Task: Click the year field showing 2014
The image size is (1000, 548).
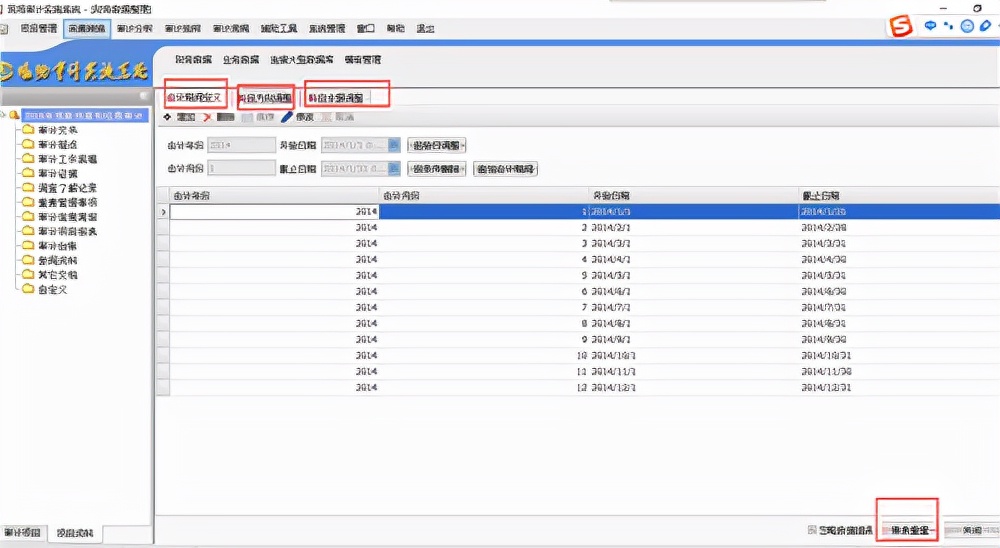Action: 242,145
